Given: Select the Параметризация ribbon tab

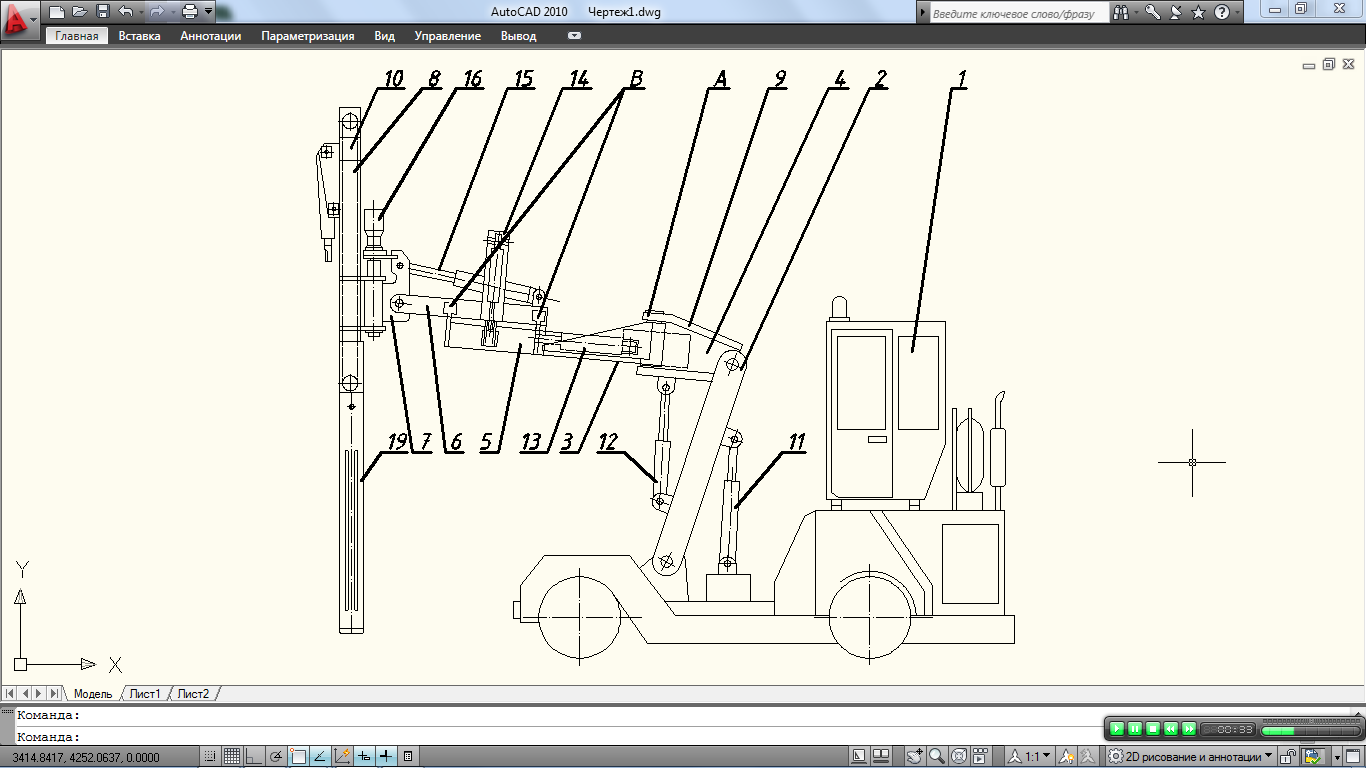Looking at the screenshot, I should click(x=308, y=36).
